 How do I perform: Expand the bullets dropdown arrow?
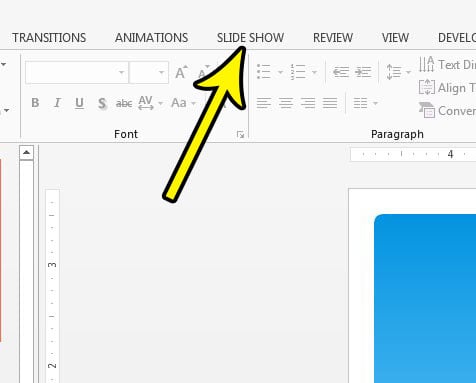point(280,72)
